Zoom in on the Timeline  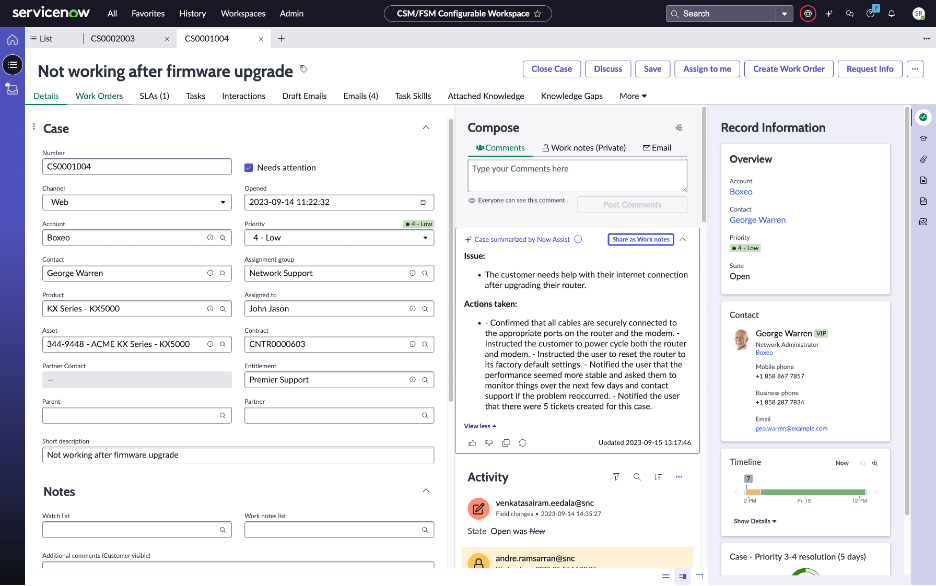point(875,463)
